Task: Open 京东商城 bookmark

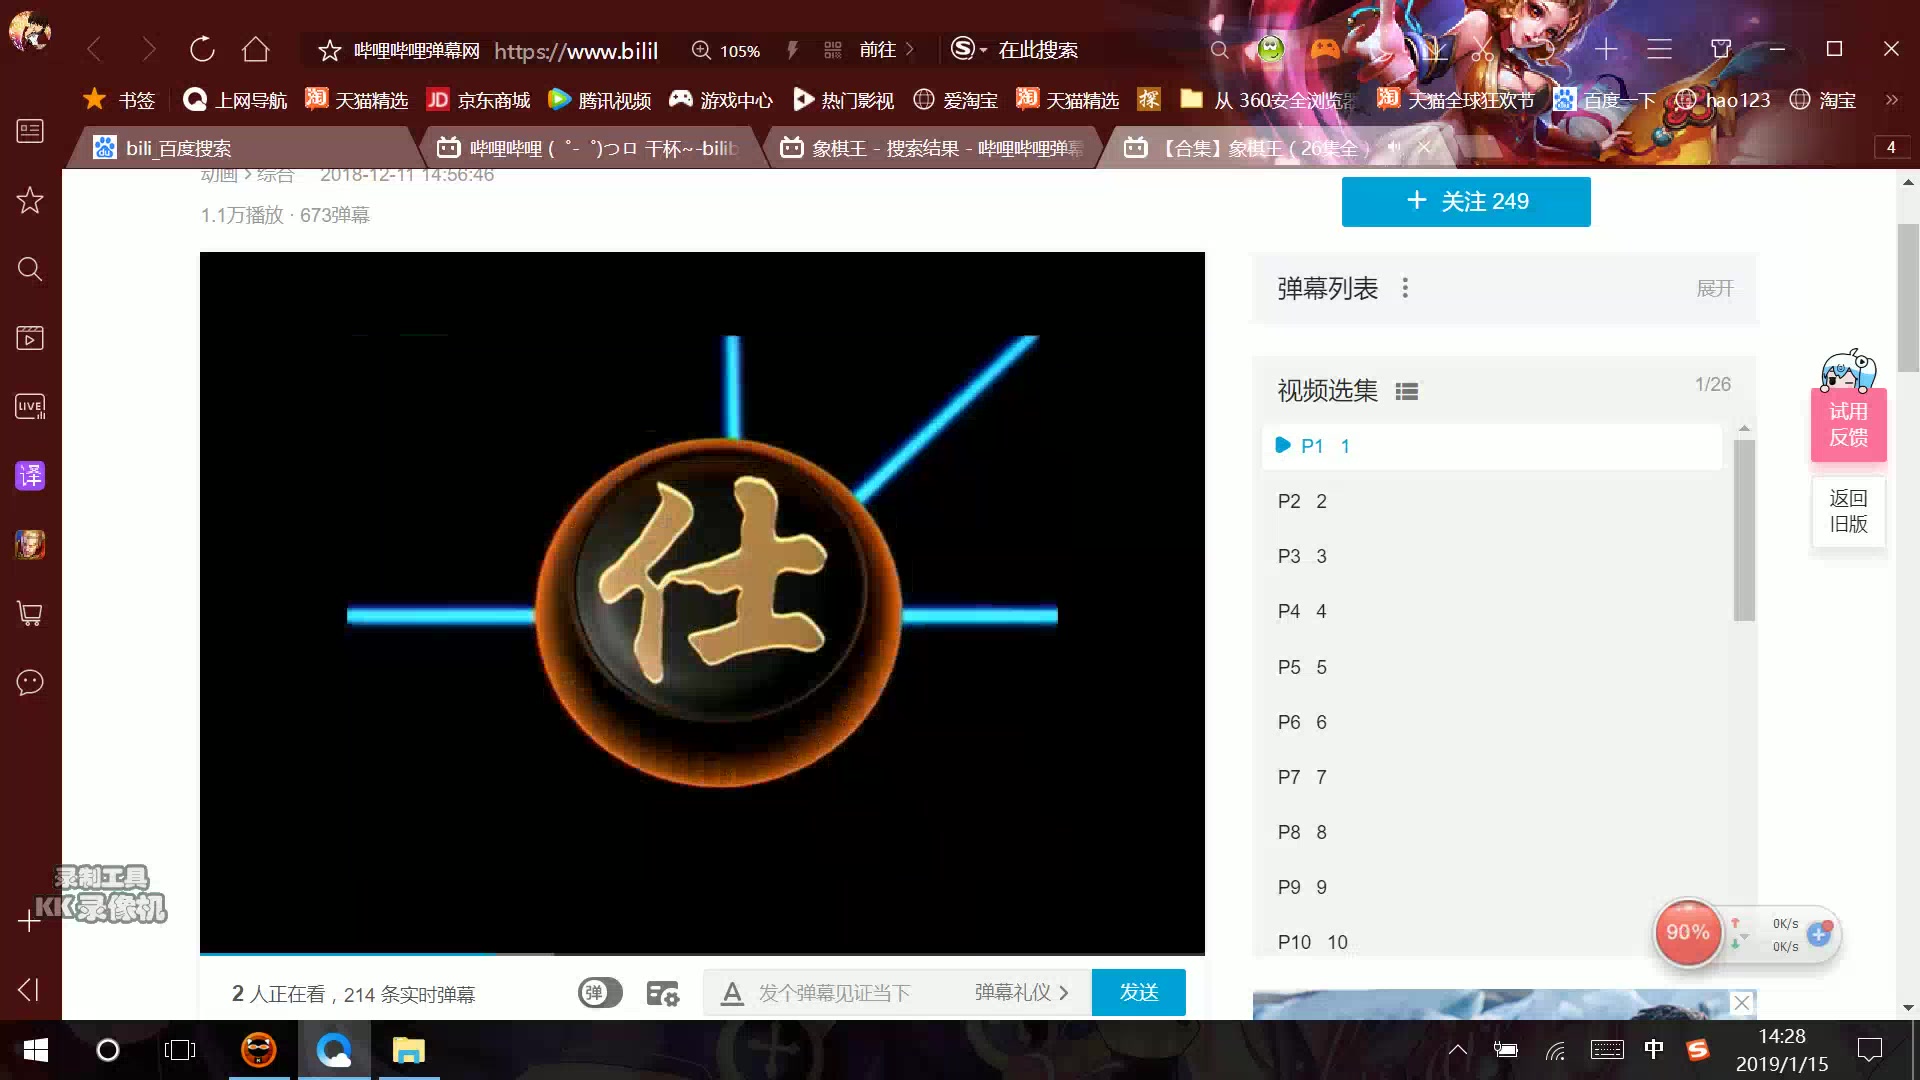Action: tap(478, 100)
